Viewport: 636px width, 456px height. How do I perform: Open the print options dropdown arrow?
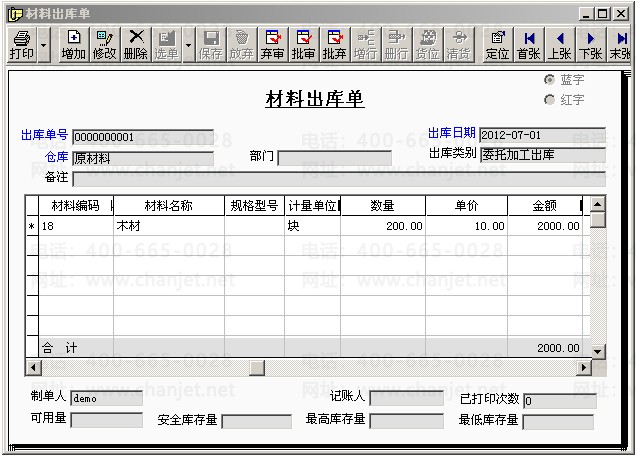[x=44, y=45]
